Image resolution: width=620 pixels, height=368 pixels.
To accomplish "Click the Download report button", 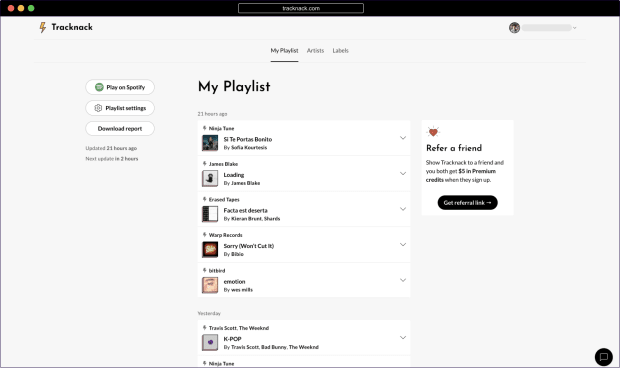I will coord(120,128).
